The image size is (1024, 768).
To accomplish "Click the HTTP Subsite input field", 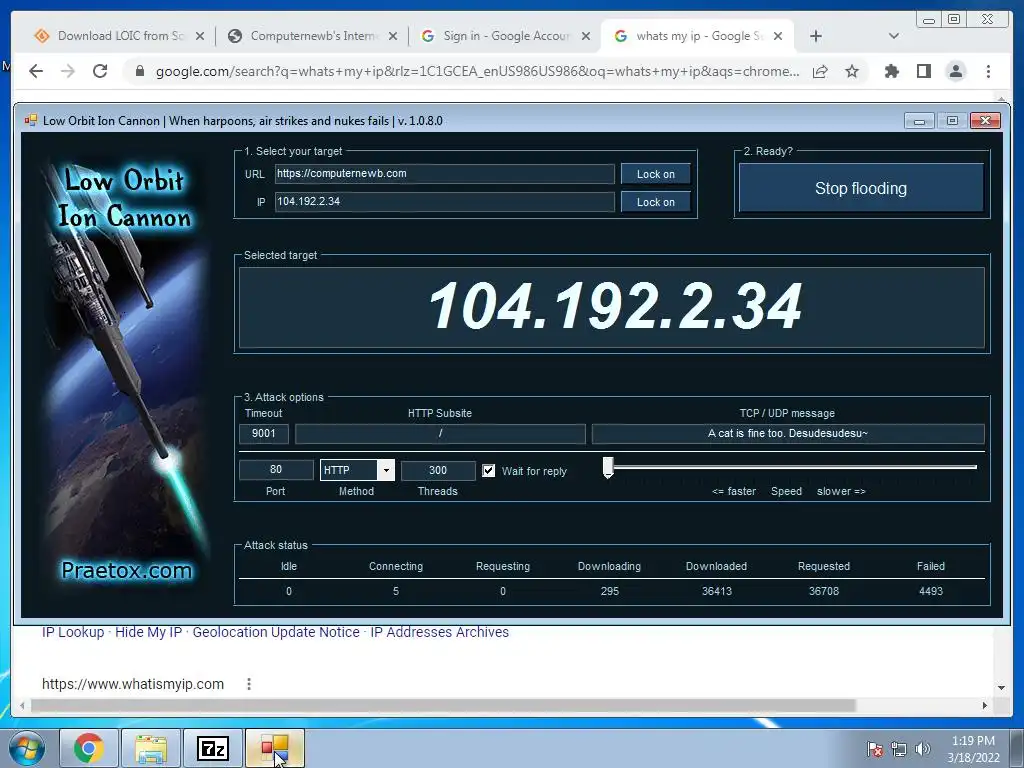I will tap(440, 434).
